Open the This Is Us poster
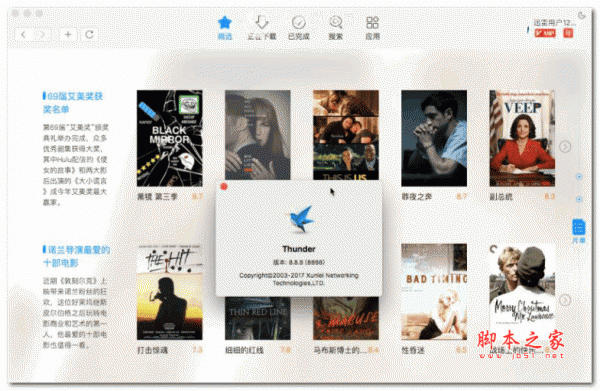The width and height of the screenshot is (600, 391). click(346, 135)
